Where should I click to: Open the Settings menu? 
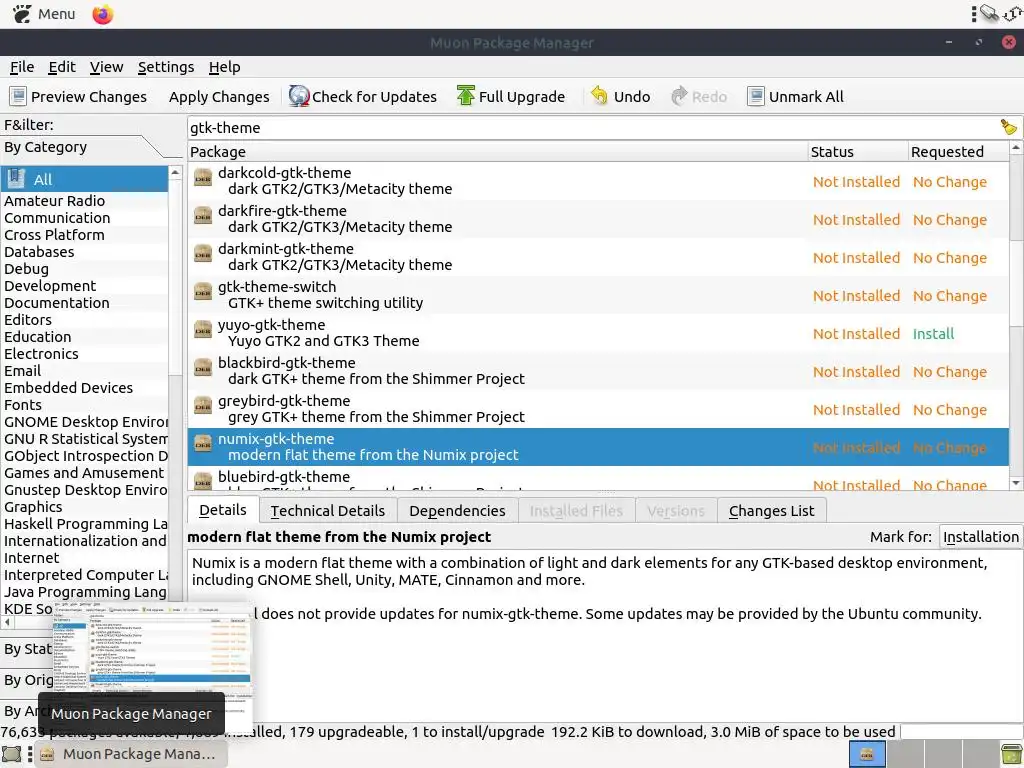[x=166, y=67]
